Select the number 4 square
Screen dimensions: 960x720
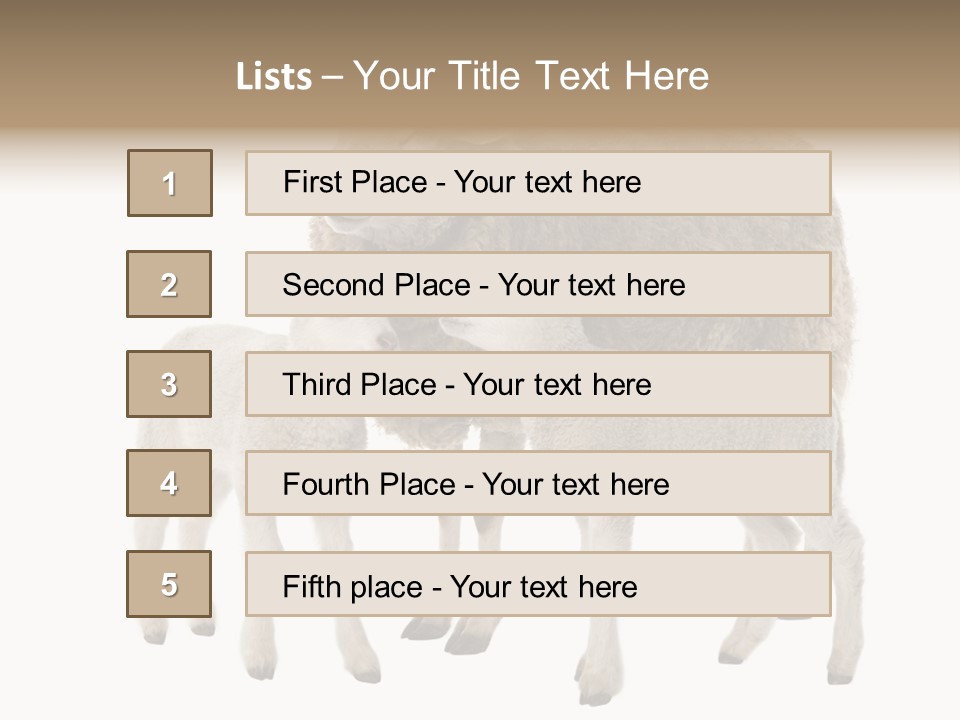pyautogui.click(x=169, y=483)
